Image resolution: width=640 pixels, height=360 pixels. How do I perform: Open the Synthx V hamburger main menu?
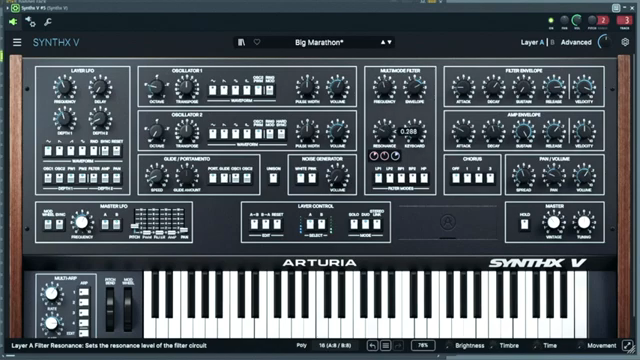tap(17, 42)
